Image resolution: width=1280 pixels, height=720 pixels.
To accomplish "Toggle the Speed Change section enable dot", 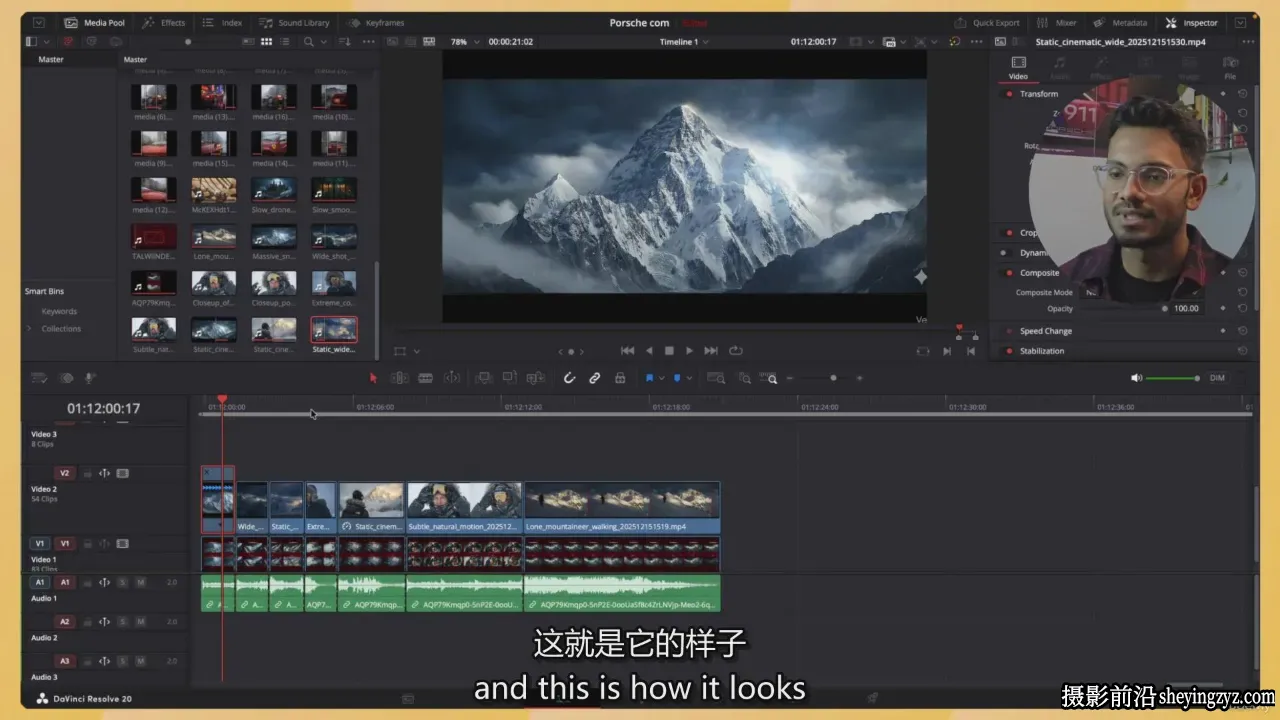I will tap(1009, 331).
